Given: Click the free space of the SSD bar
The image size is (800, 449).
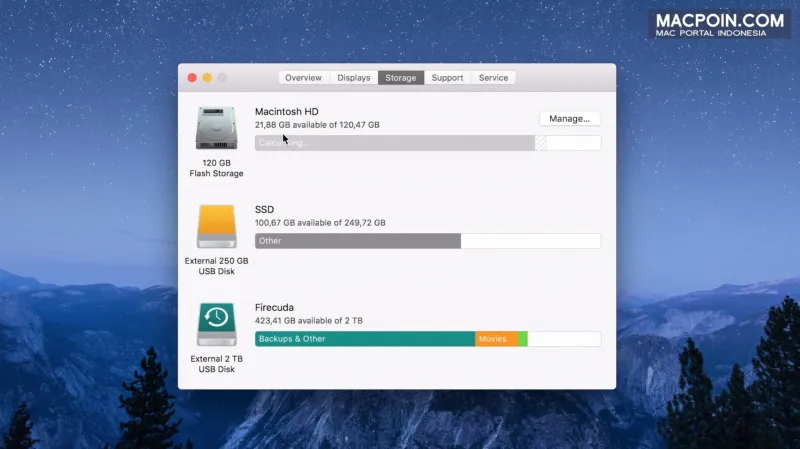Looking at the screenshot, I should pos(531,241).
